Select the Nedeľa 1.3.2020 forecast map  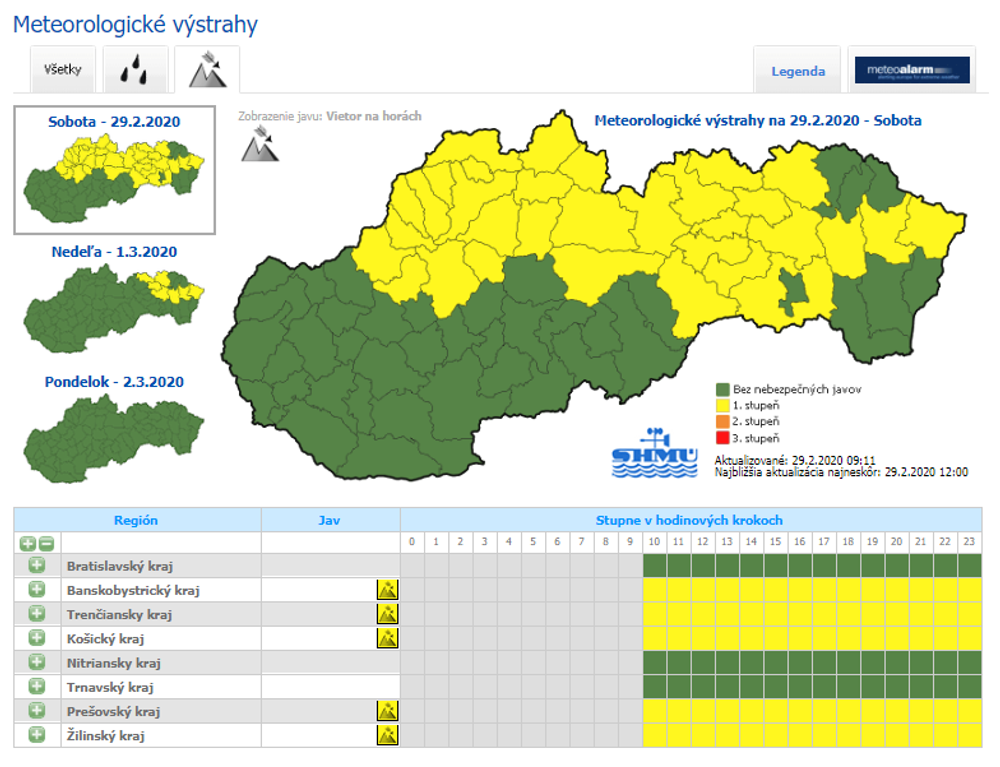click(114, 295)
